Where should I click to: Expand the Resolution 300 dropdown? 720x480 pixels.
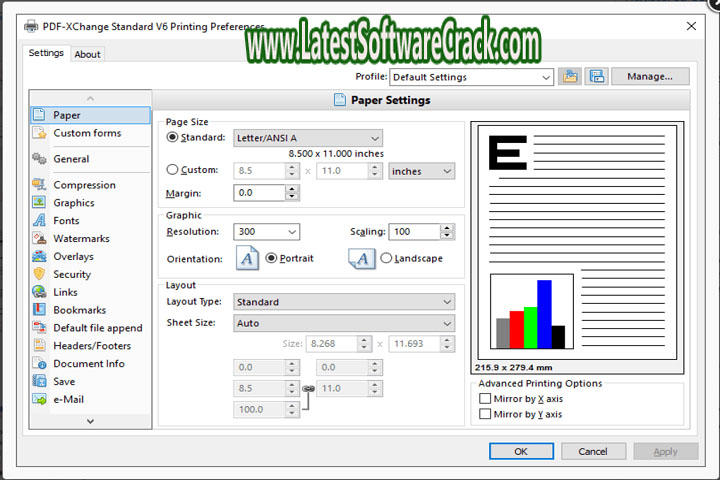266,232
